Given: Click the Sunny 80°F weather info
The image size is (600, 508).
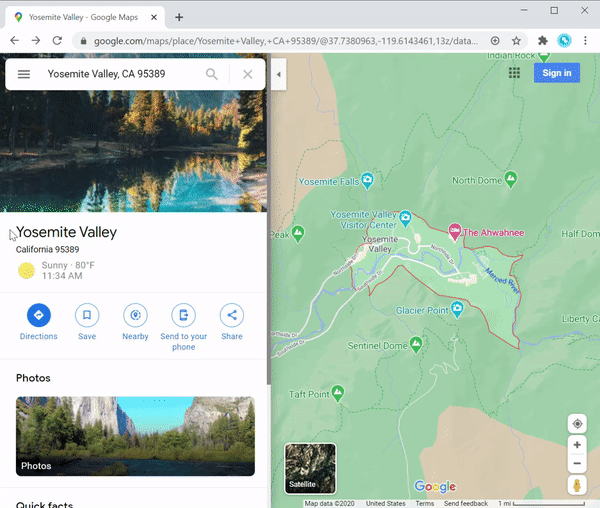Looking at the screenshot, I should pyautogui.click(x=56, y=270).
